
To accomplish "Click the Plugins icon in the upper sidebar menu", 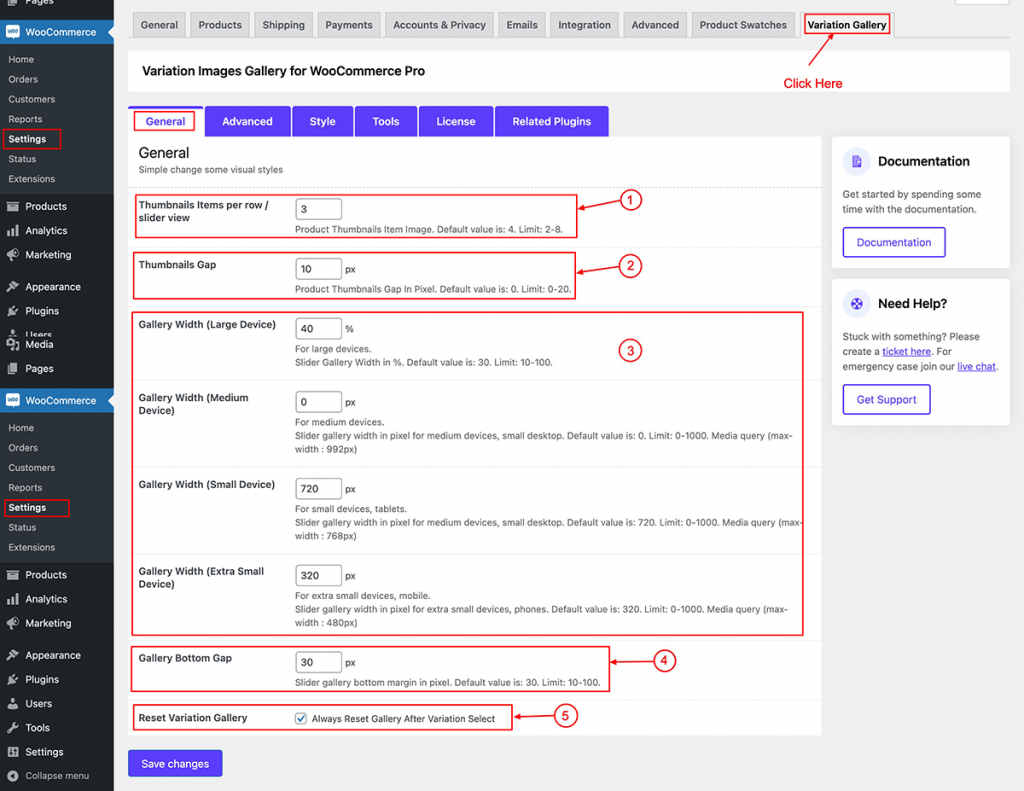I will [x=12, y=311].
